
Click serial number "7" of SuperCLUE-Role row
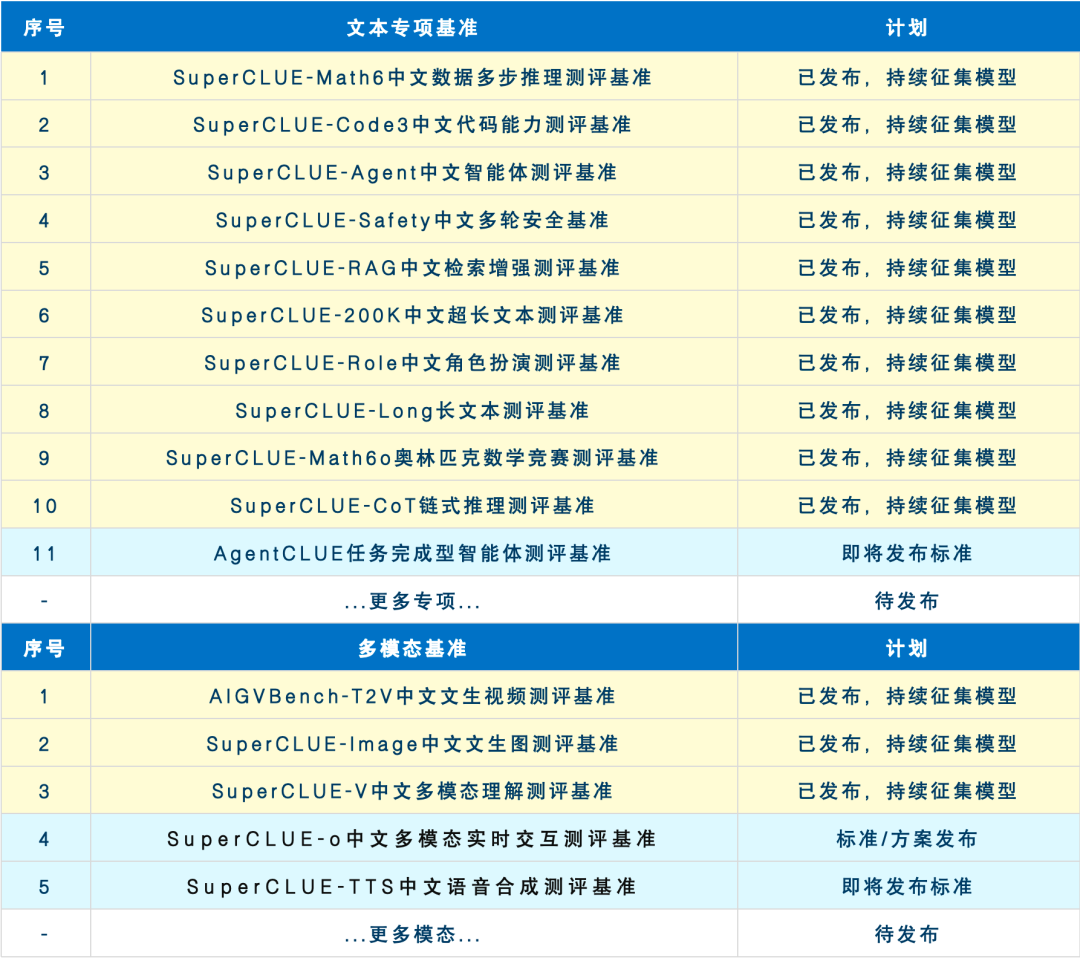pyautogui.click(x=45, y=363)
